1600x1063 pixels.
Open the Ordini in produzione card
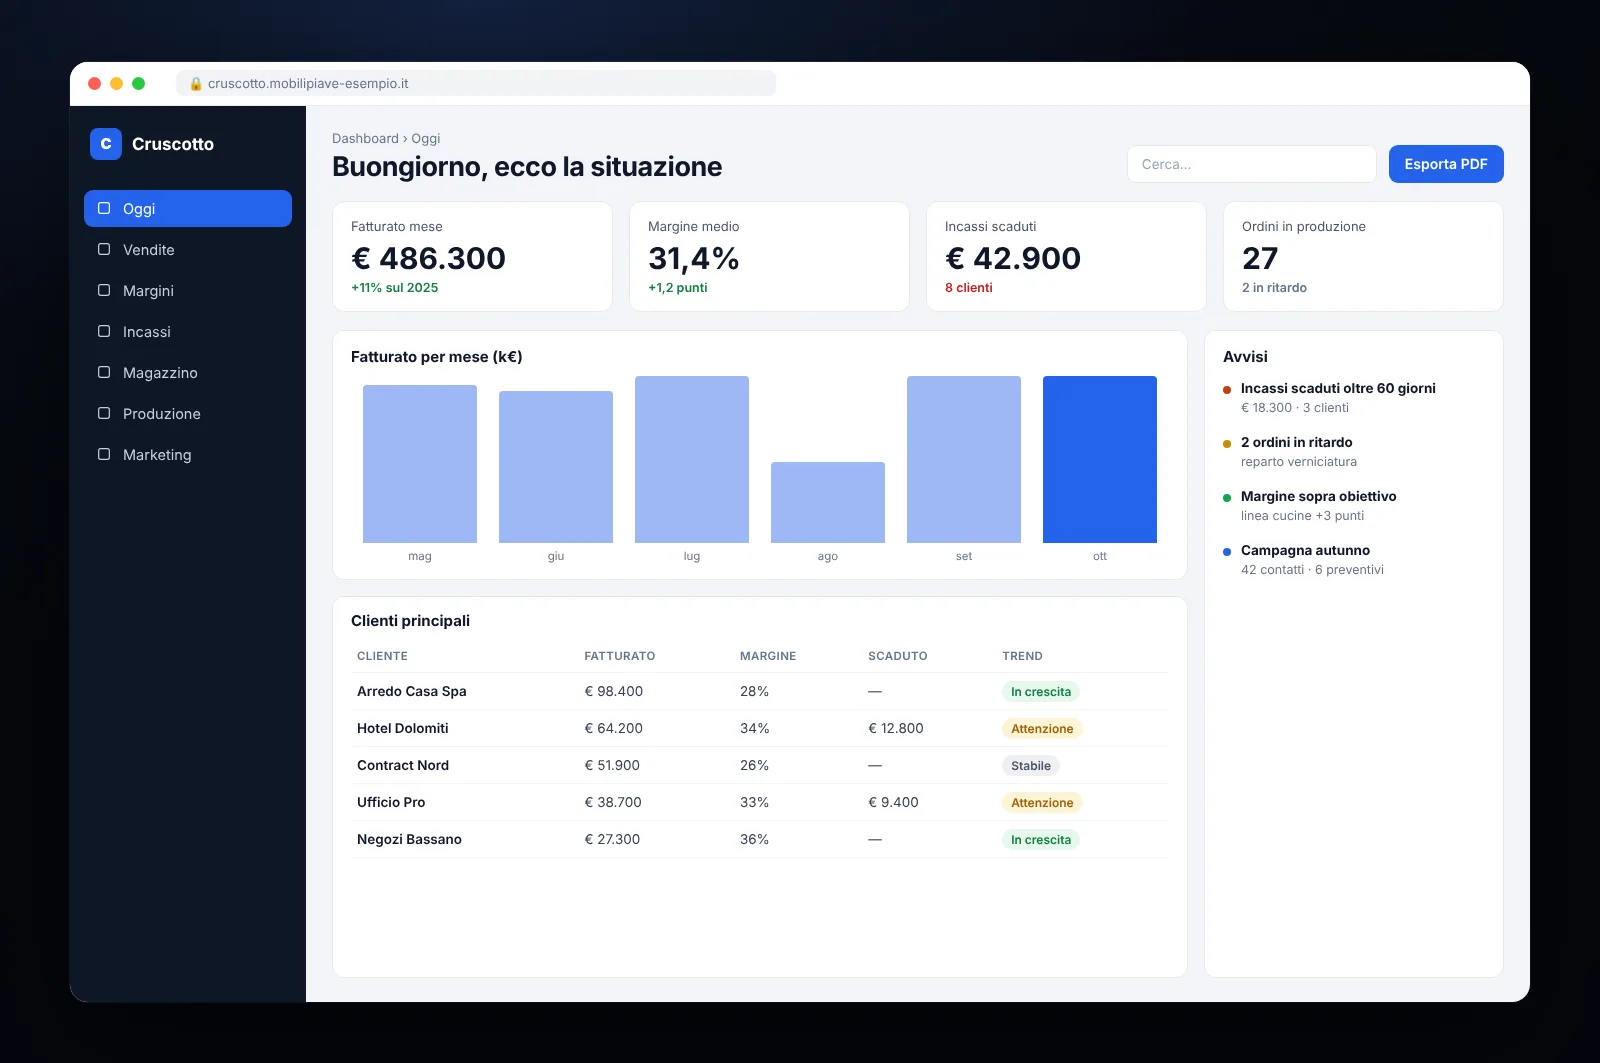click(x=1363, y=257)
